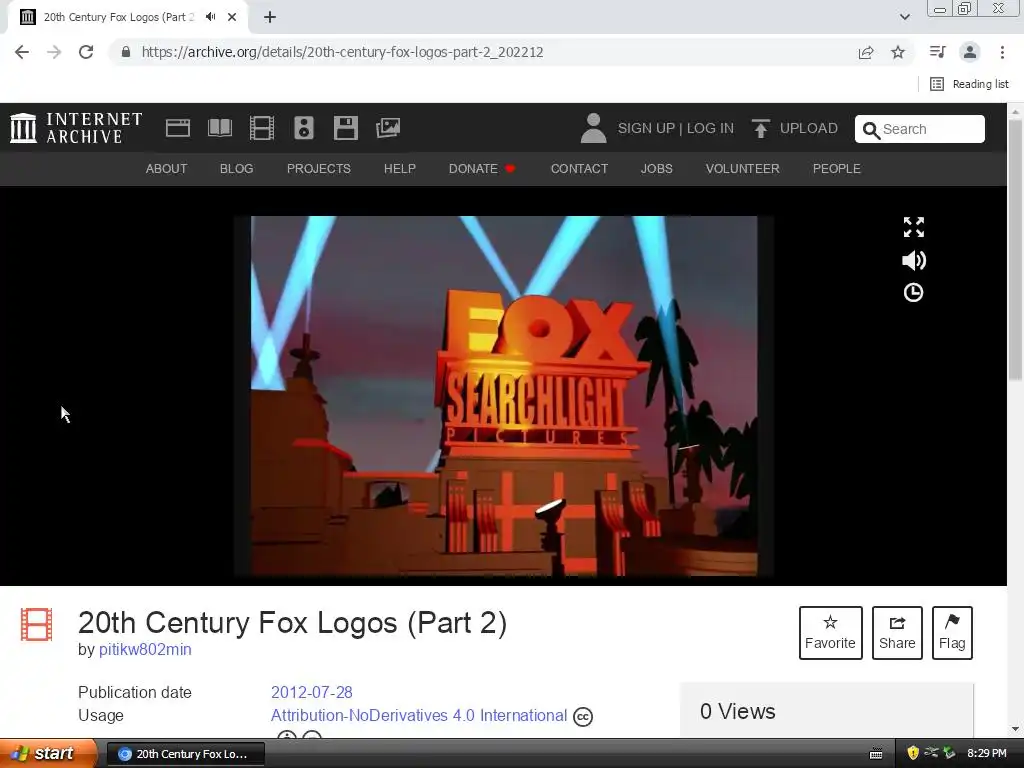Viewport: 1024px width, 768px height.
Task: Open the Web archive icon
Action: point(178,128)
